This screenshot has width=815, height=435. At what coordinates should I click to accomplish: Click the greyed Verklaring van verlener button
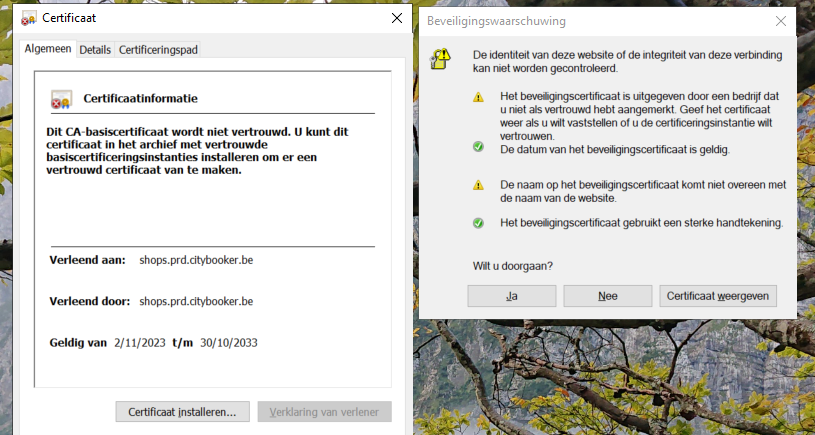click(324, 411)
